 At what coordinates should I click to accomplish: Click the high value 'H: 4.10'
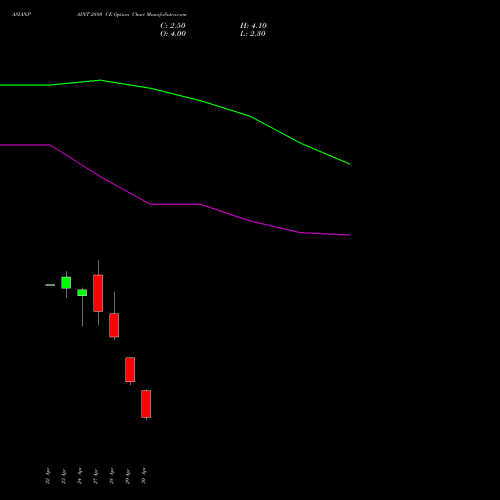(x=253, y=26)
